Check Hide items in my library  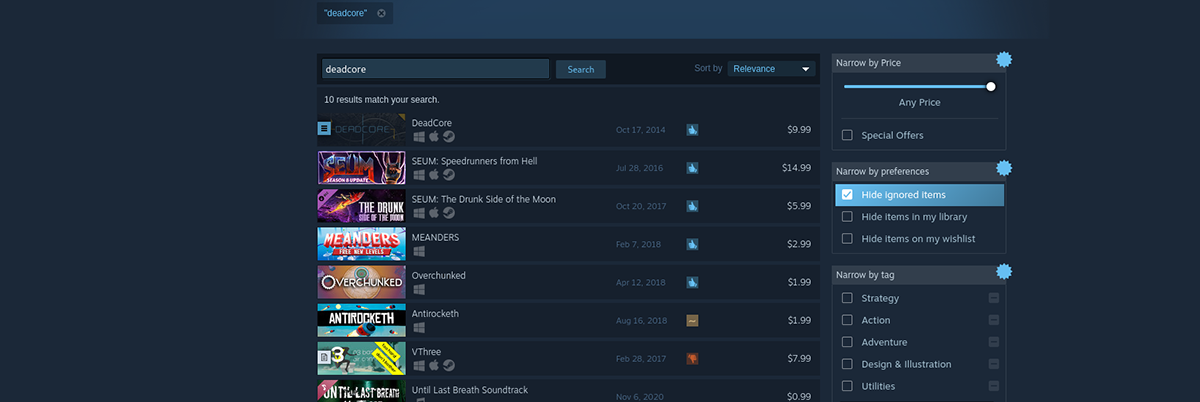coord(847,216)
